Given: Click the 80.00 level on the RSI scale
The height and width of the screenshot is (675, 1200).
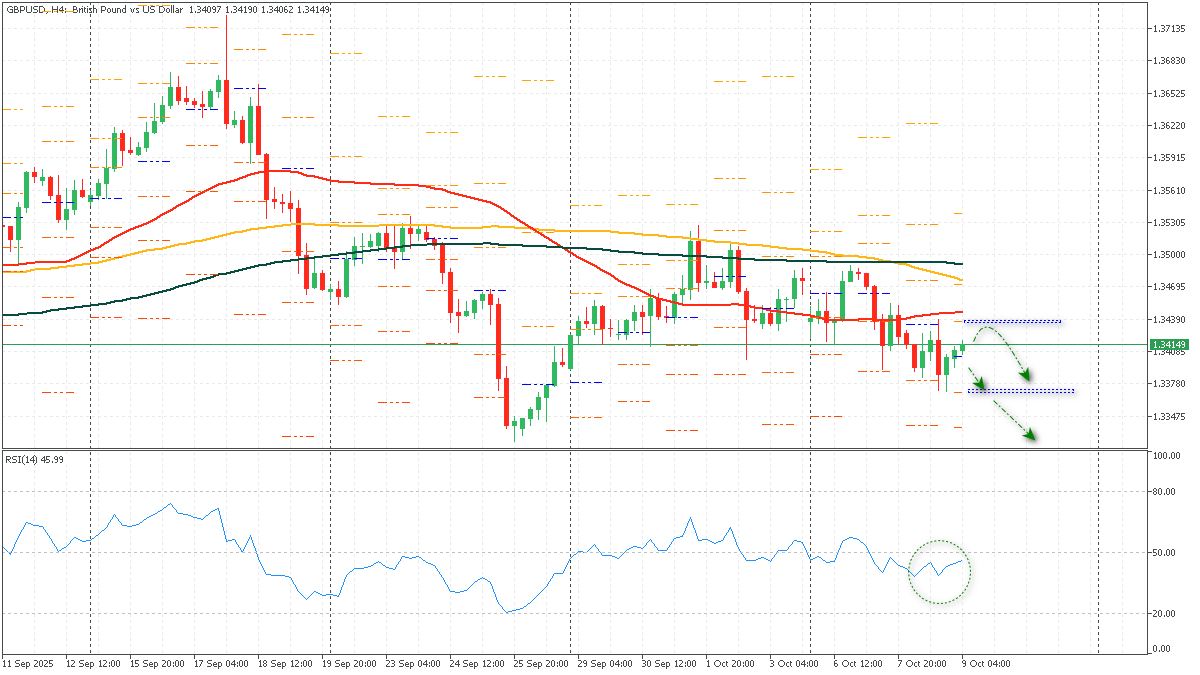Looking at the screenshot, I should pos(1163,491).
